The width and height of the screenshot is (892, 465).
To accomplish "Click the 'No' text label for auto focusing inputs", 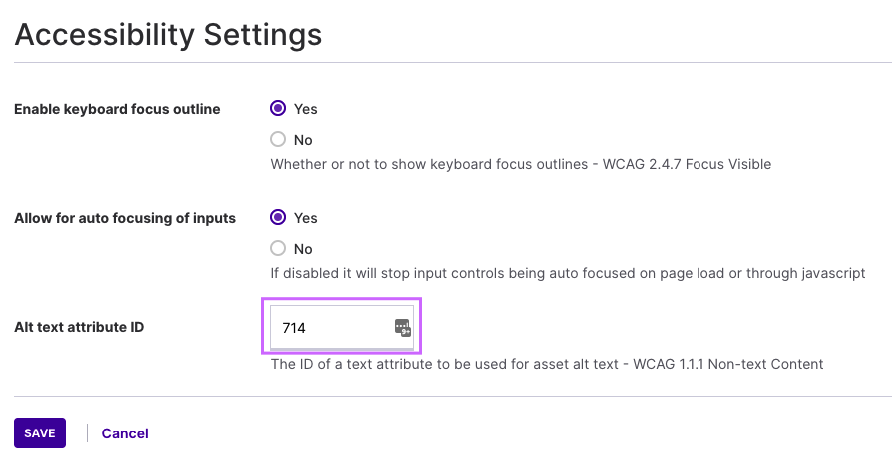I will (x=303, y=249).
